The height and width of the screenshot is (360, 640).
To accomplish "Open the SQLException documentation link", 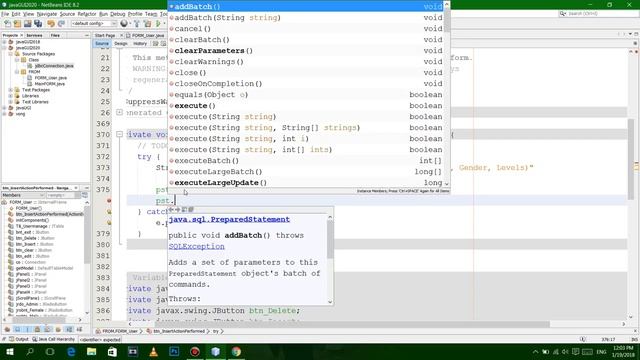I will (x=196, y=247).
